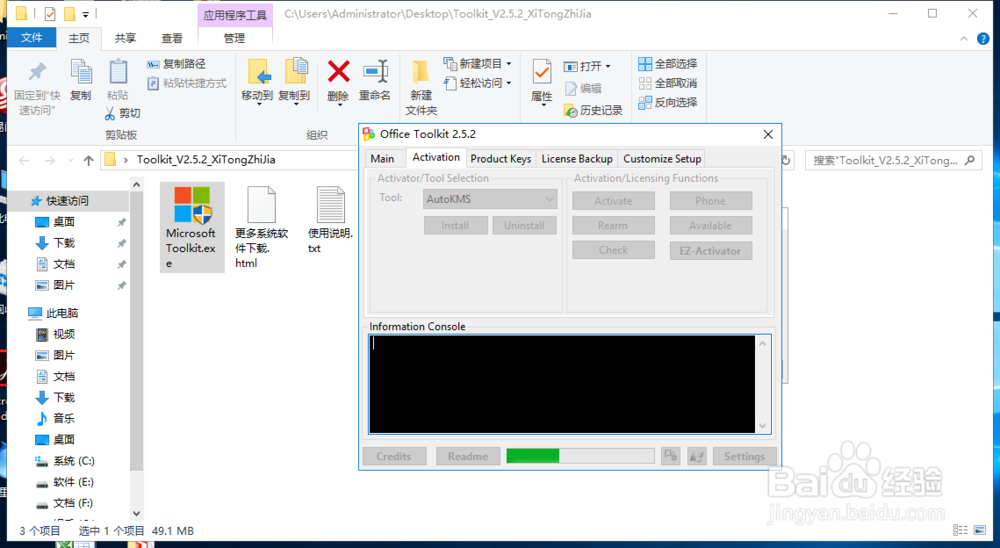The image size is (1000, 548).
Task: Click Paste shortcut (粘贴快捷方式)
Action: (187, 83)
